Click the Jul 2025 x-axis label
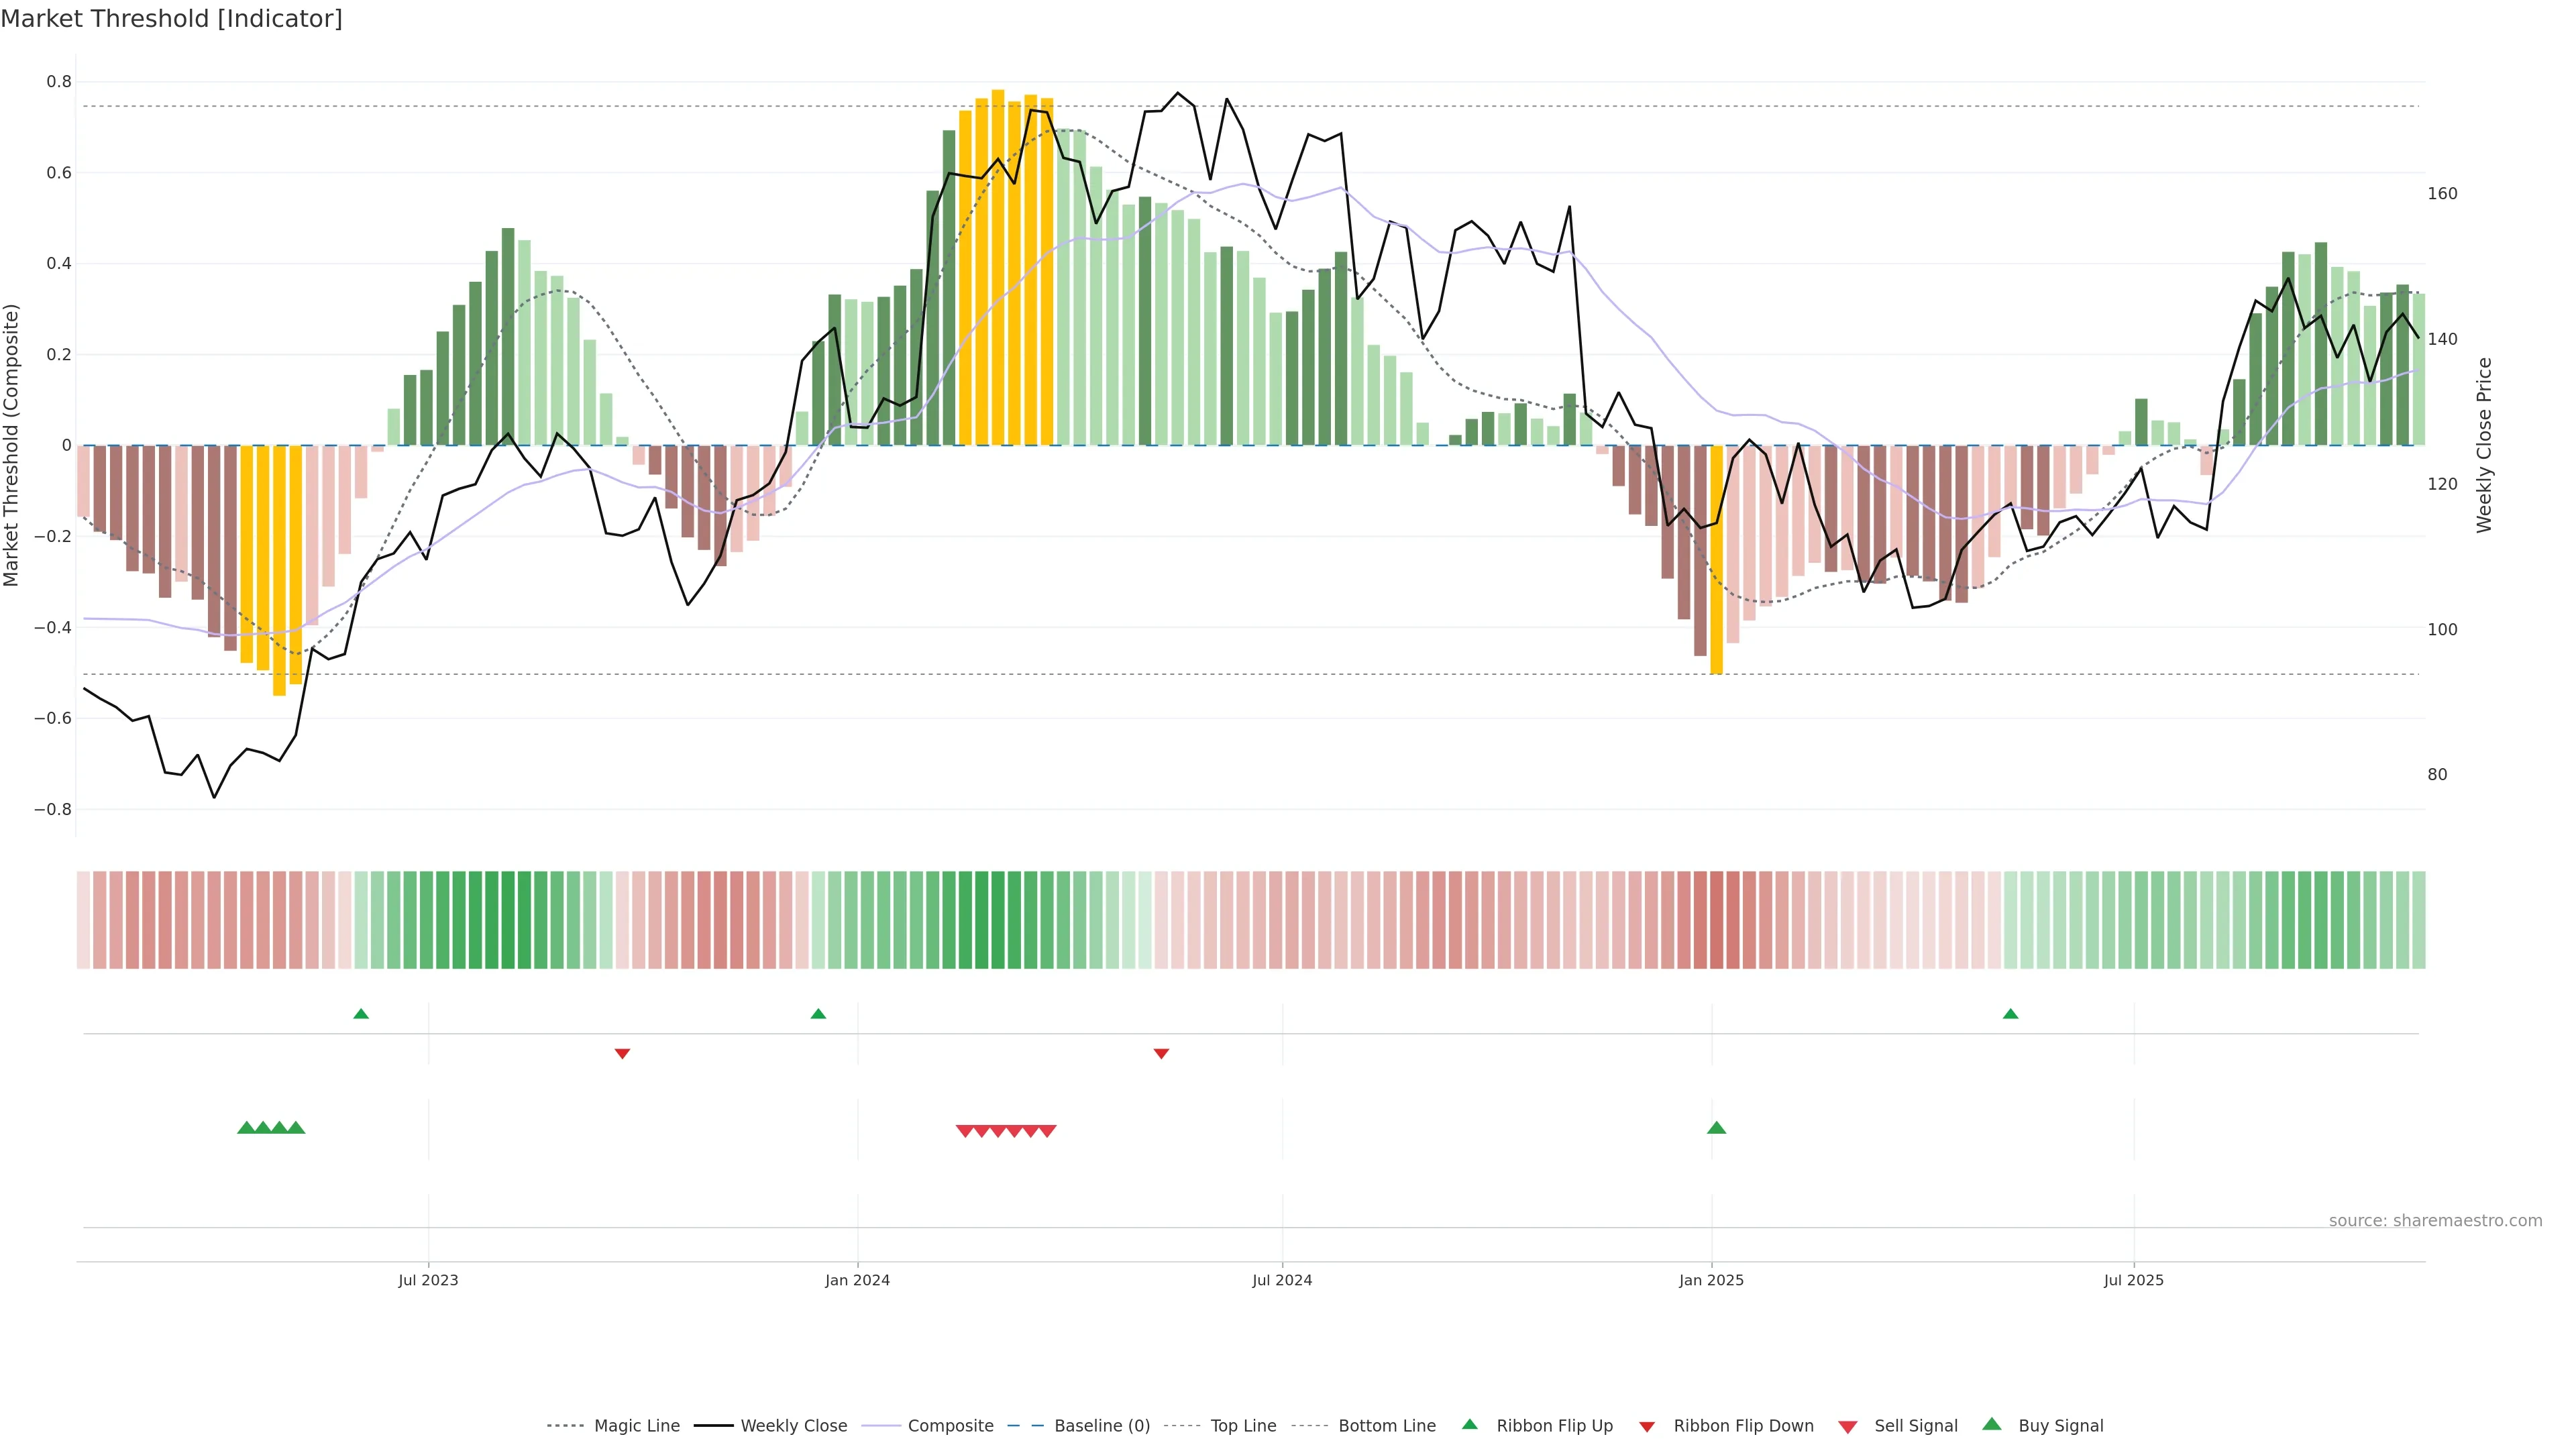This screenshot has height=1449, width=2576. coord(2133,1280)
